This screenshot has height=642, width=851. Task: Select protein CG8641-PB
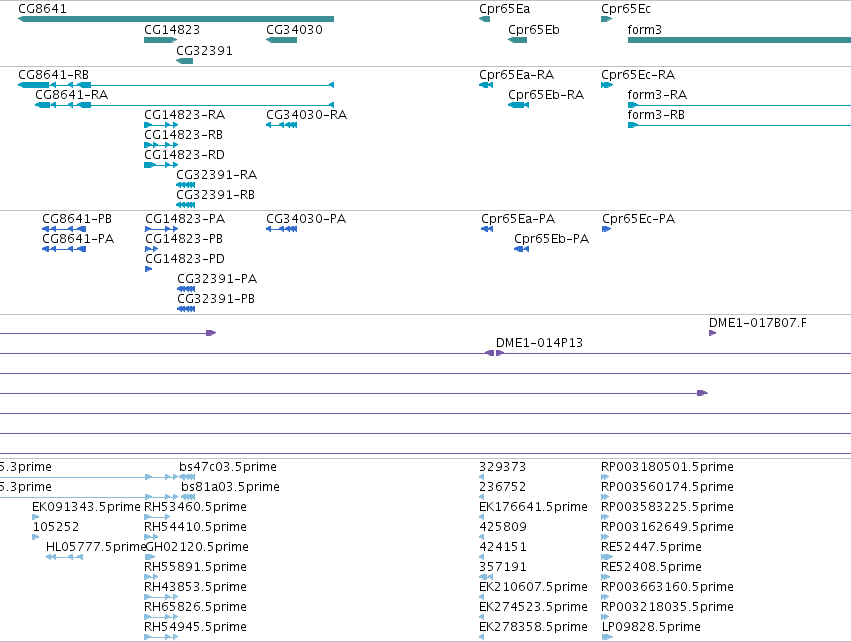coord(64,229)
